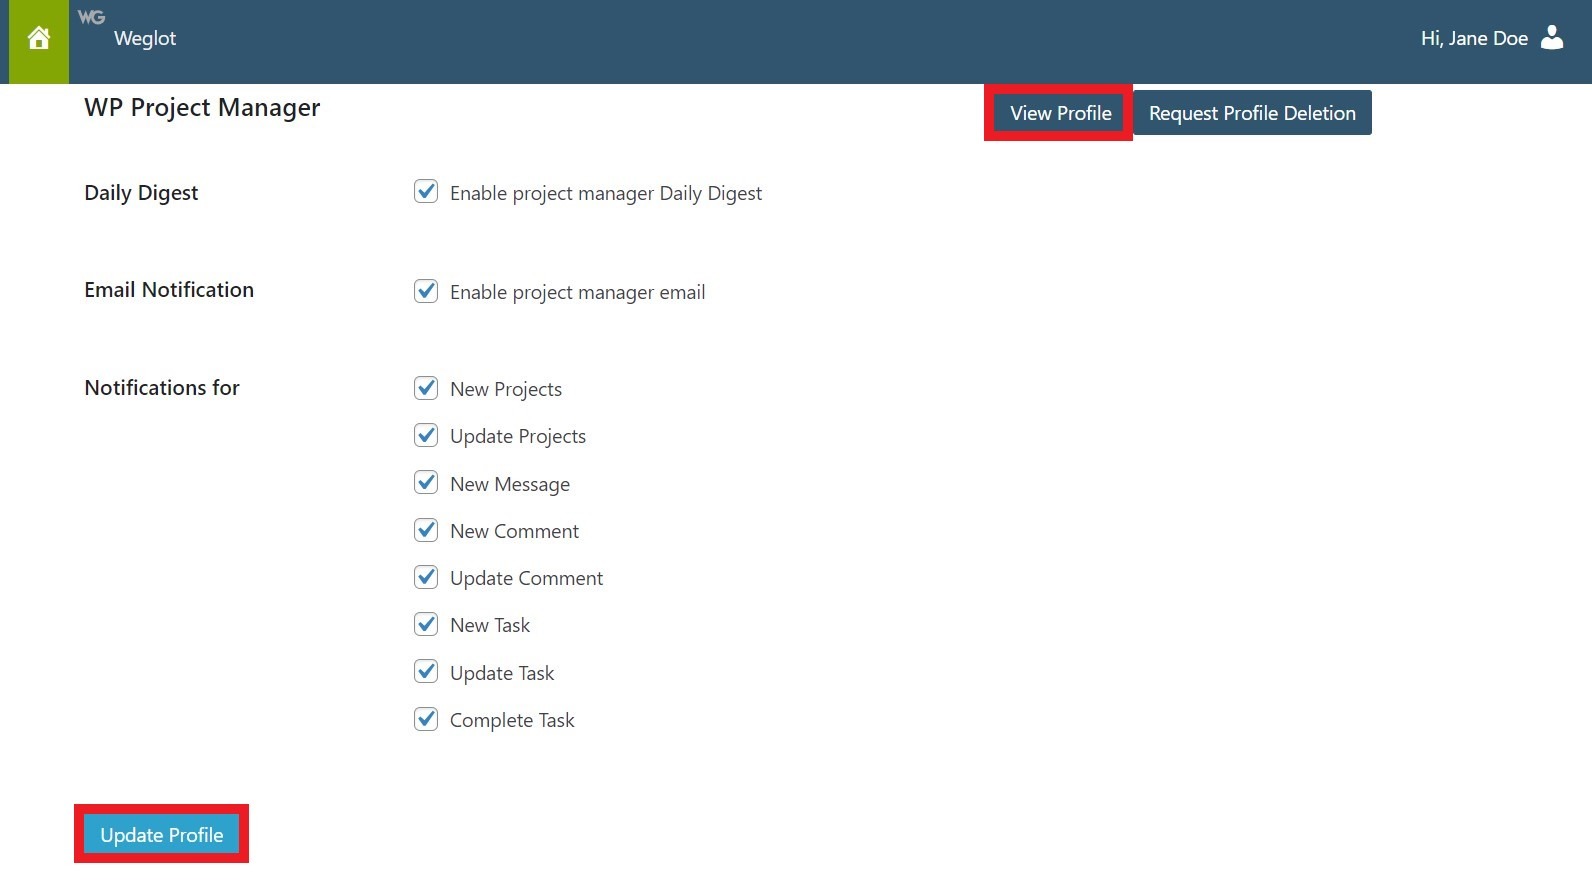Viewport: 1592px width, 888px height.
Task: Disable New Comment notifications
Action: click(x=426, y=529)
